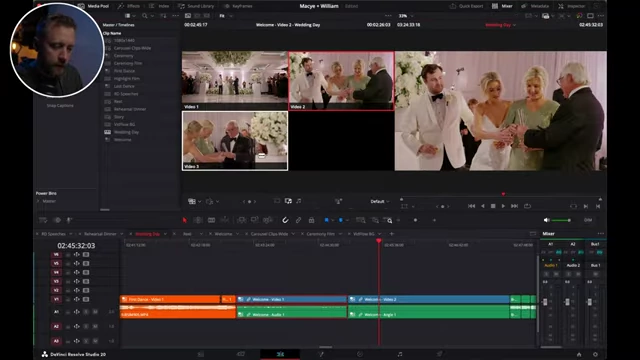
Task: Open Wedding Day tab dropdown arrow
Action: coord(165,234)
